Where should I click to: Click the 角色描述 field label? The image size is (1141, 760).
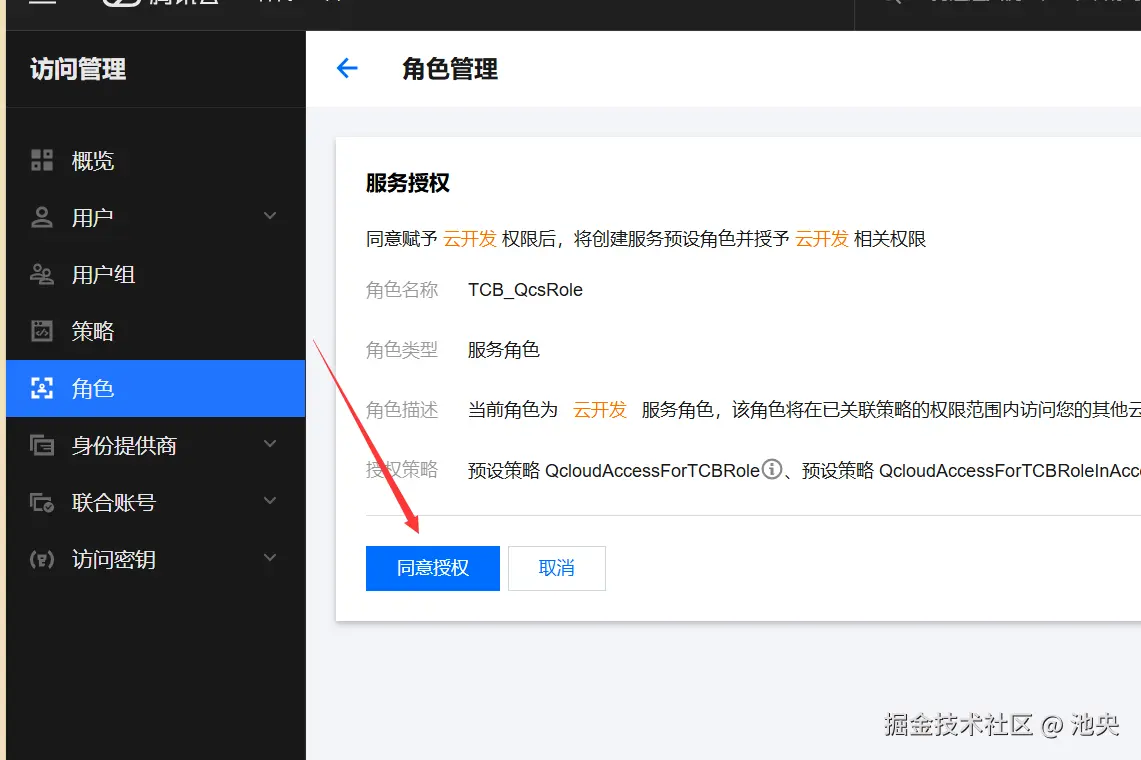point(402,410)
